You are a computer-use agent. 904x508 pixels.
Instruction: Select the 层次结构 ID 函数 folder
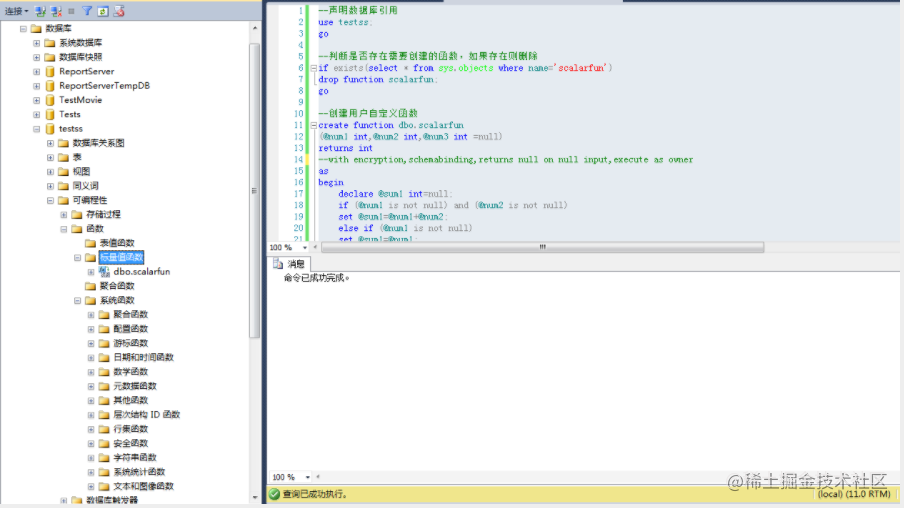[x=146, y=415]
